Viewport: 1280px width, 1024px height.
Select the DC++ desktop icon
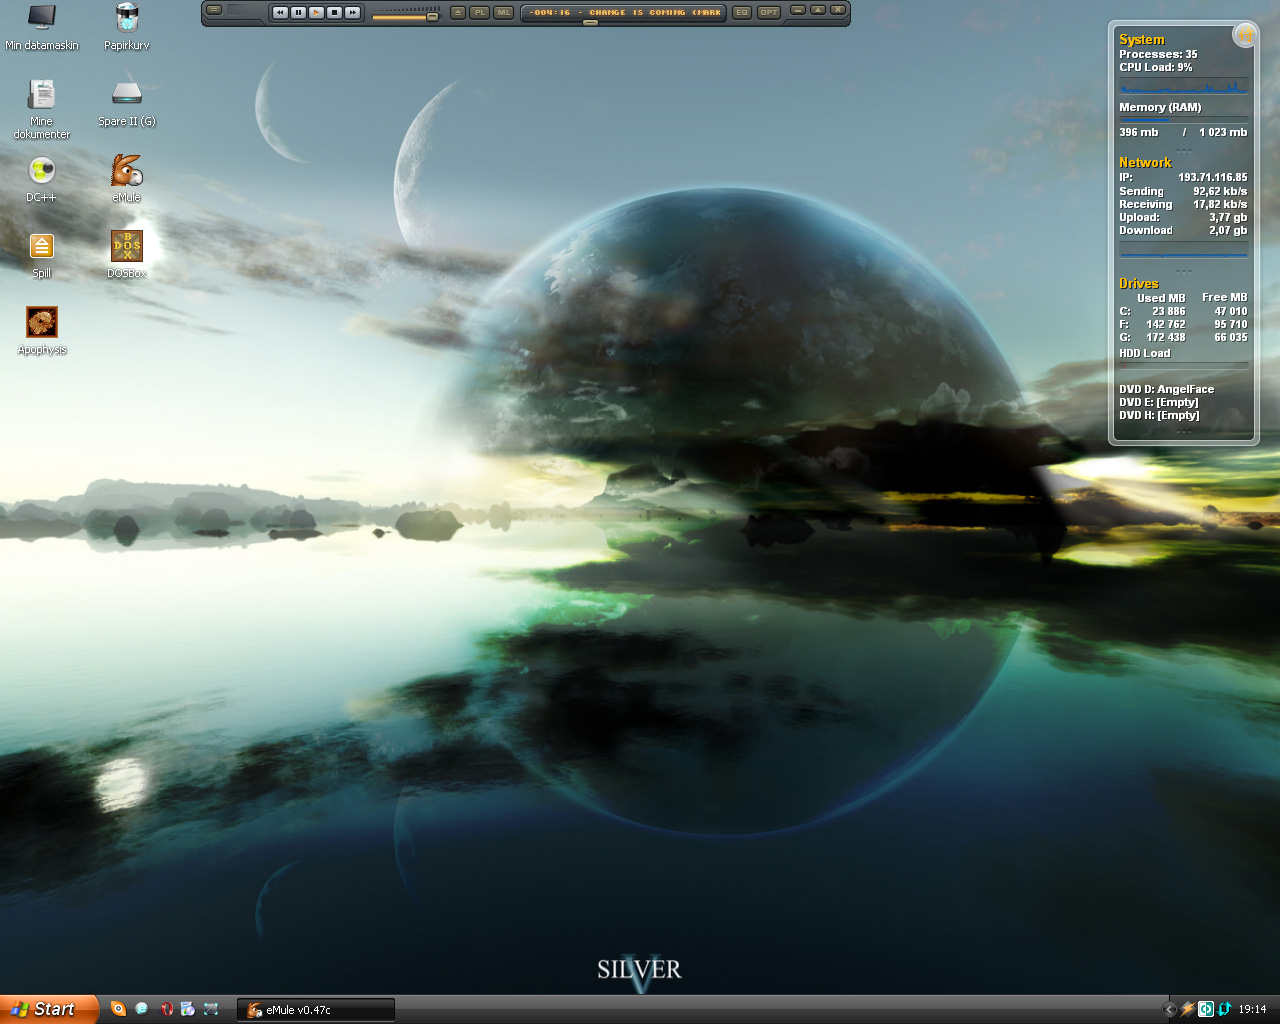click(x=41, y=179)
